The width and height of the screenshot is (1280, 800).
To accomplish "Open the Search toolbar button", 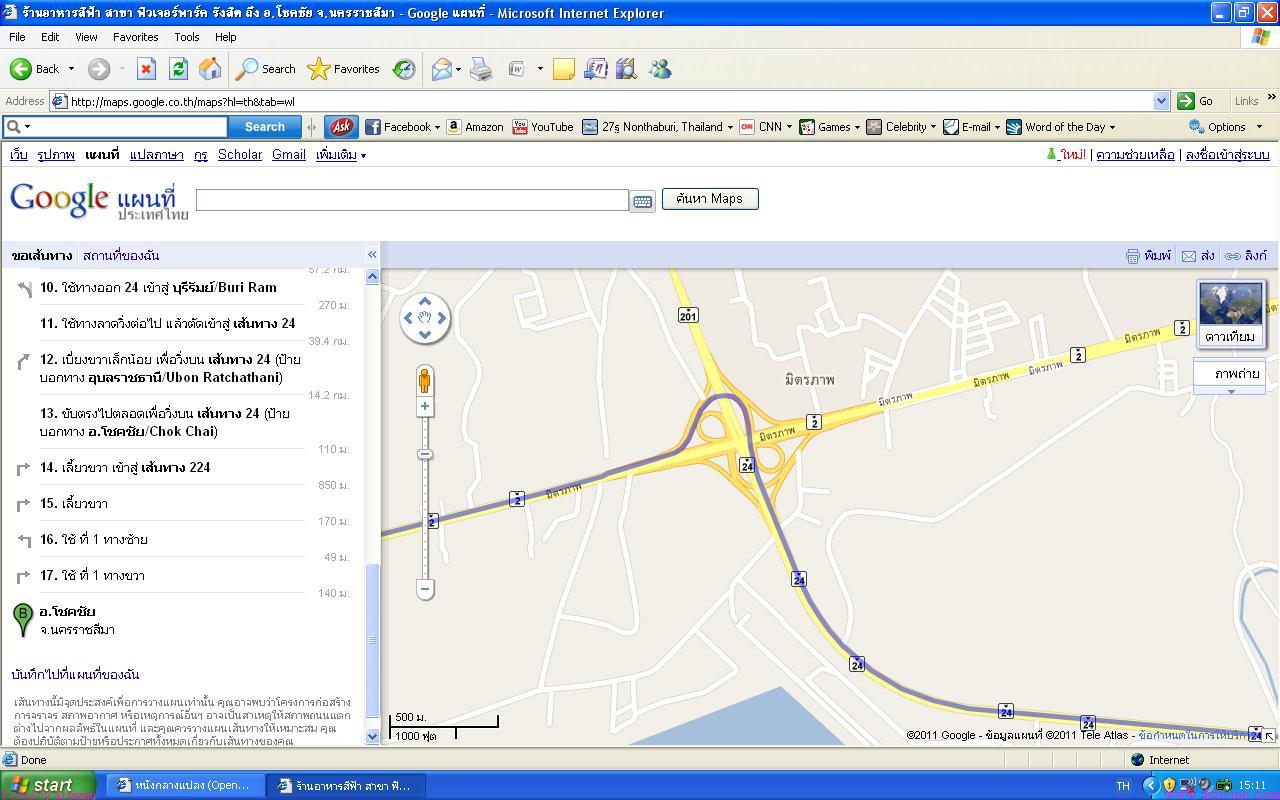I will 265,69.
